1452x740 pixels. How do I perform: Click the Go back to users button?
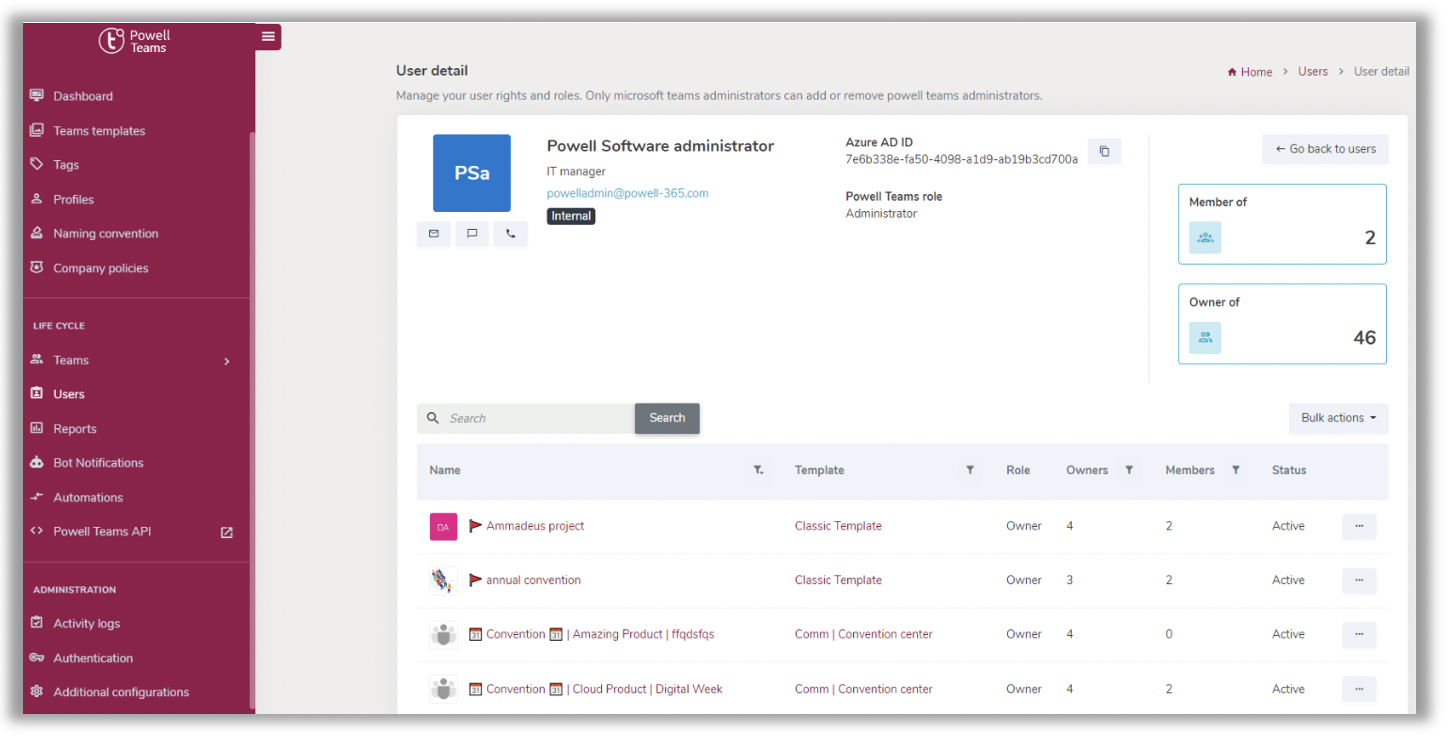pos(1325,149)
